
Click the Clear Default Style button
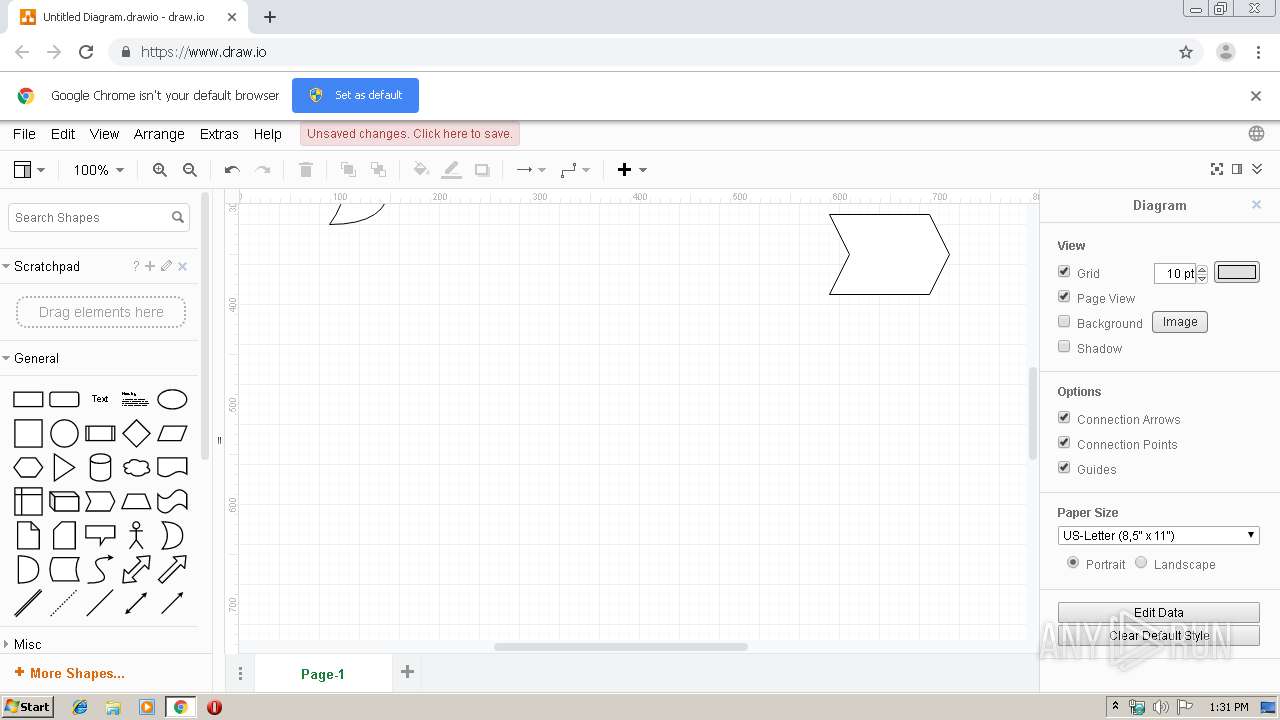click(x=1159, y=635)
